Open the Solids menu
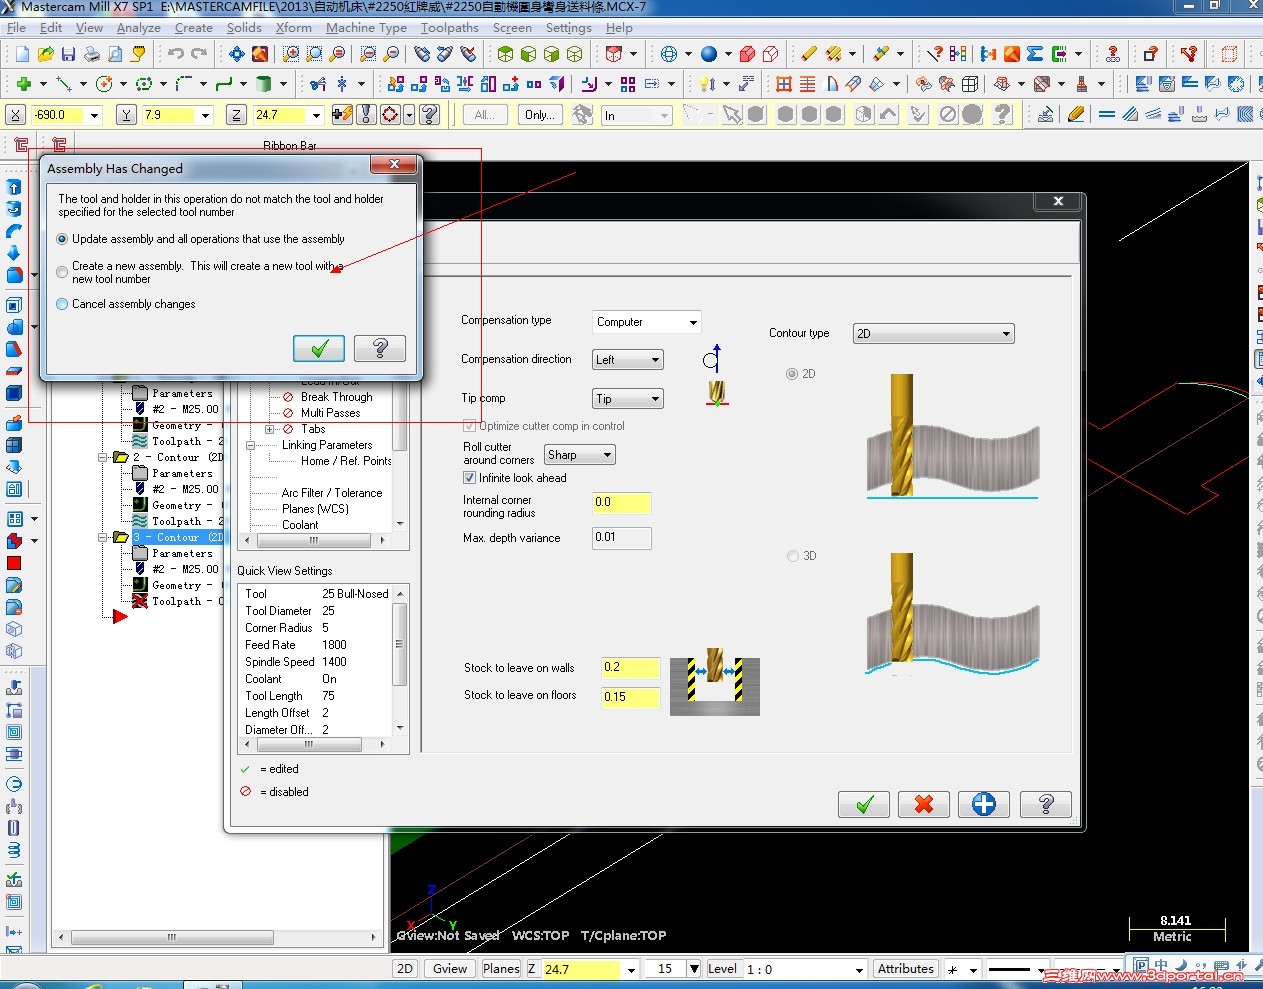1263x989 pixels. (x=244, y=28)
